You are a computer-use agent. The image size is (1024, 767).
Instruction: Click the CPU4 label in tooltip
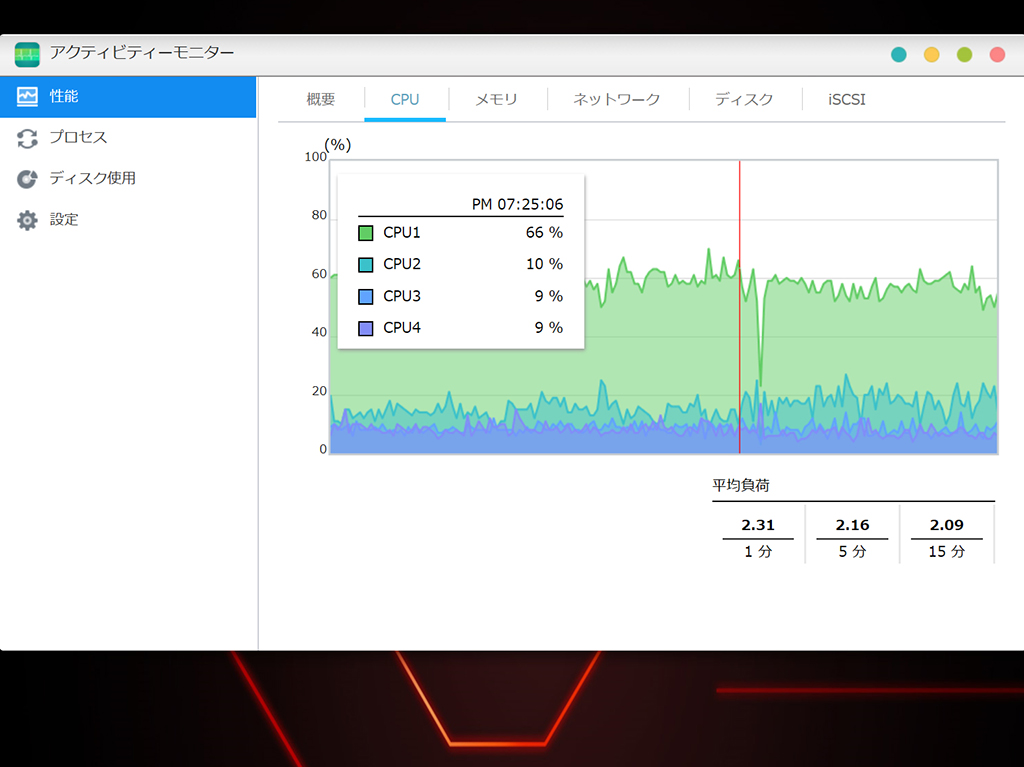coord(402,327)
